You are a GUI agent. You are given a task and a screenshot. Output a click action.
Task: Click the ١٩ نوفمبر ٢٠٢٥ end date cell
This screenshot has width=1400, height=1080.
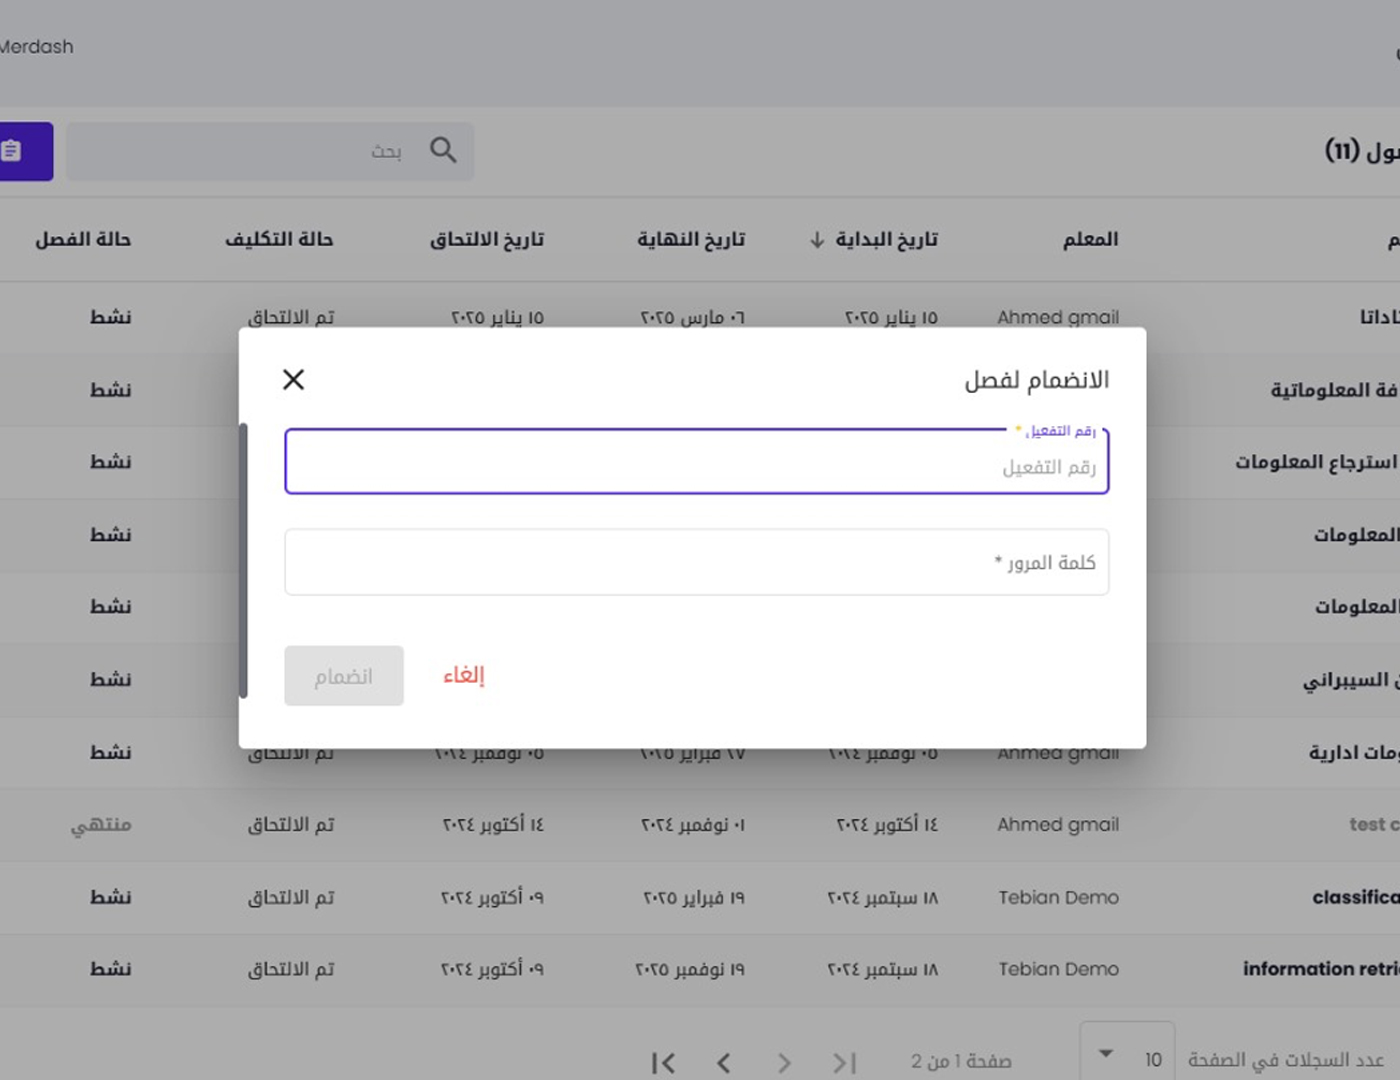pyautogui.click(x=690, y=969)
